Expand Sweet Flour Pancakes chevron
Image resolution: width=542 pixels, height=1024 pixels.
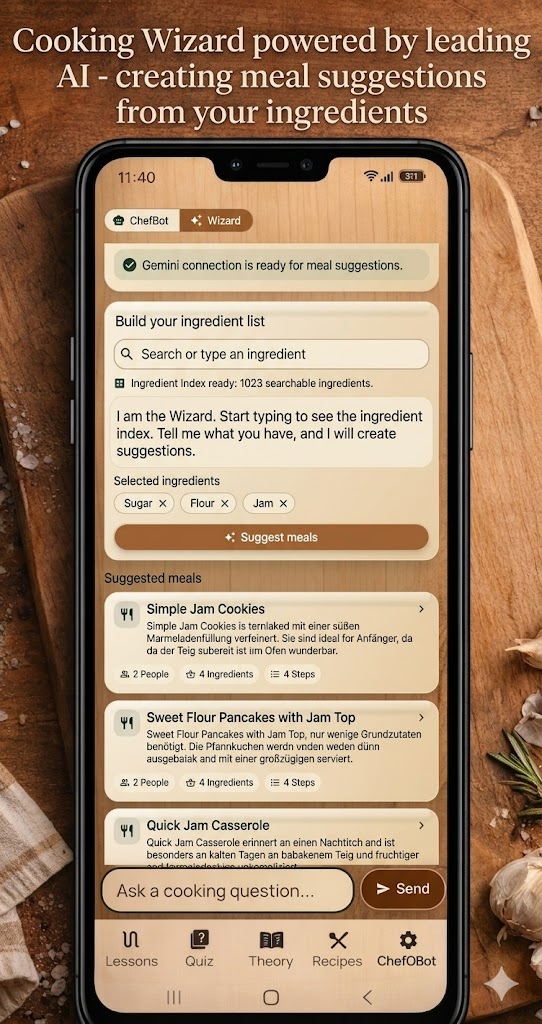click(x=421, y=717)
